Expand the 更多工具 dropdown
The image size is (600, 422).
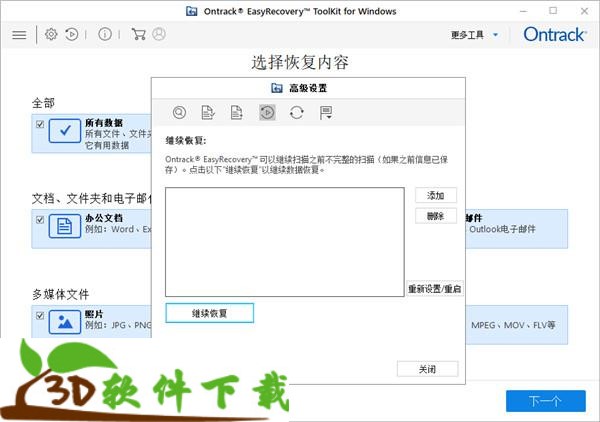(474, 35)
